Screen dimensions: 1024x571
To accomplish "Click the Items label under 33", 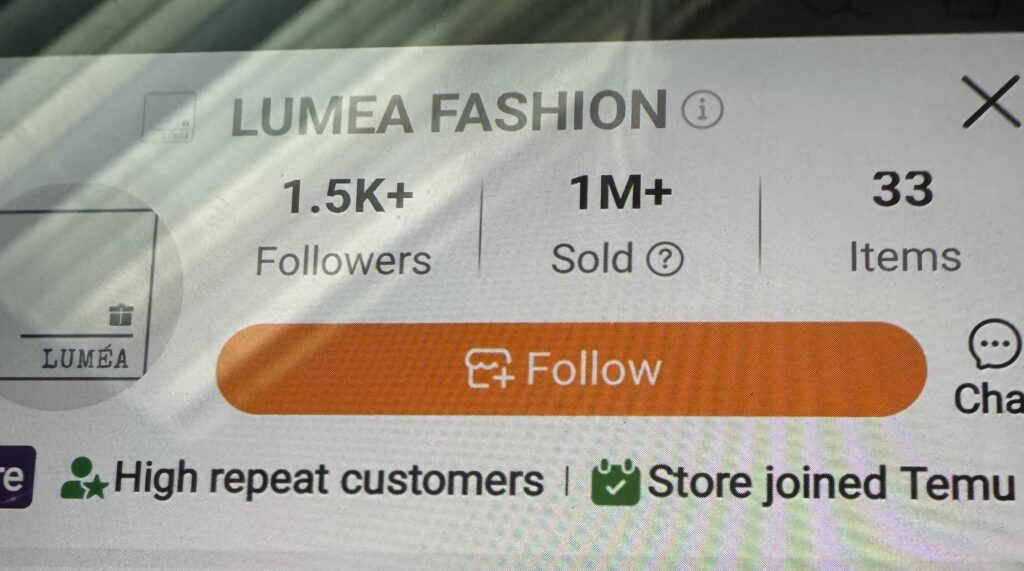I will coord(905,257).
